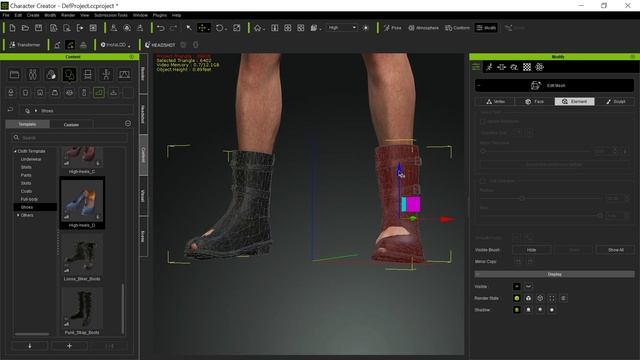Toggle the first Visible option icon
This screenshot has width=640, height=360.
(517, 286)
